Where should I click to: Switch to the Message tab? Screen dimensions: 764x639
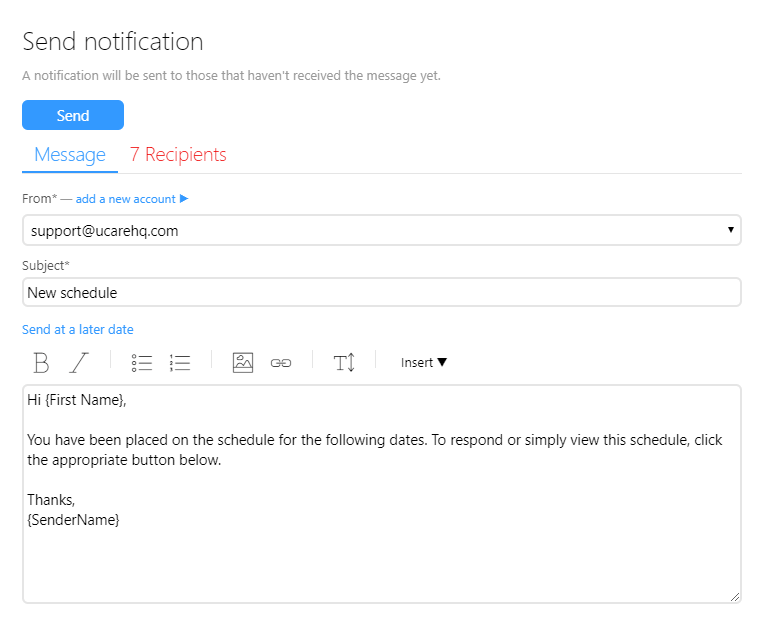(70, 155)
